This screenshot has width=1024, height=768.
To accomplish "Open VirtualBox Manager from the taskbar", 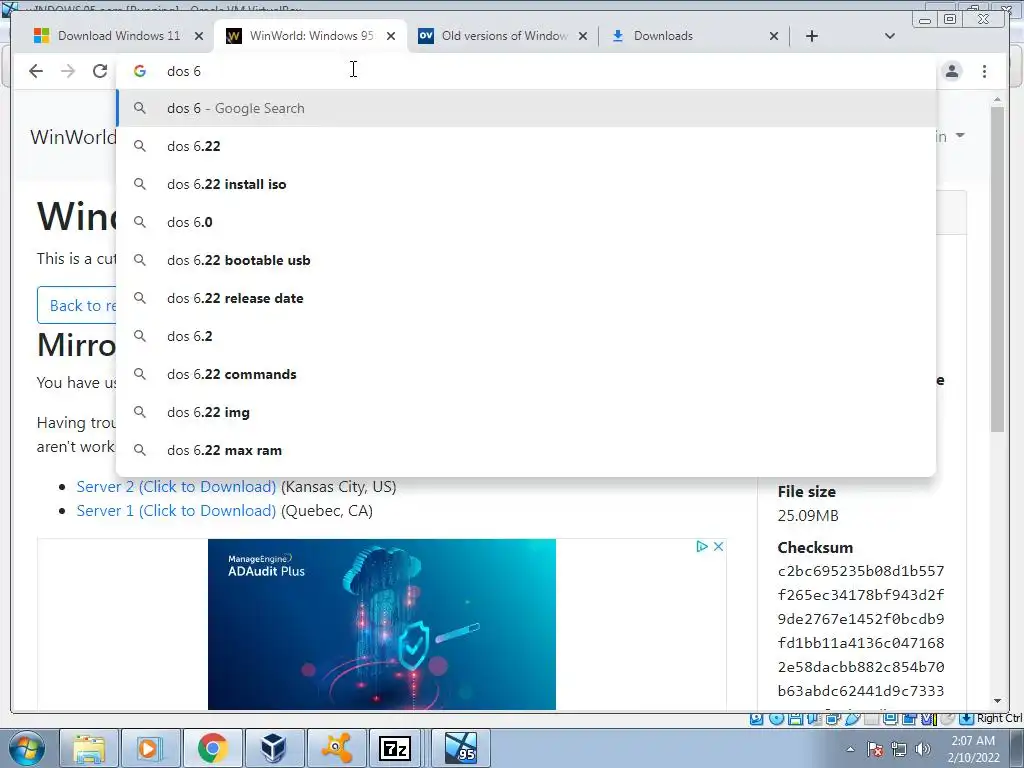I will click(x=274, y=748).
